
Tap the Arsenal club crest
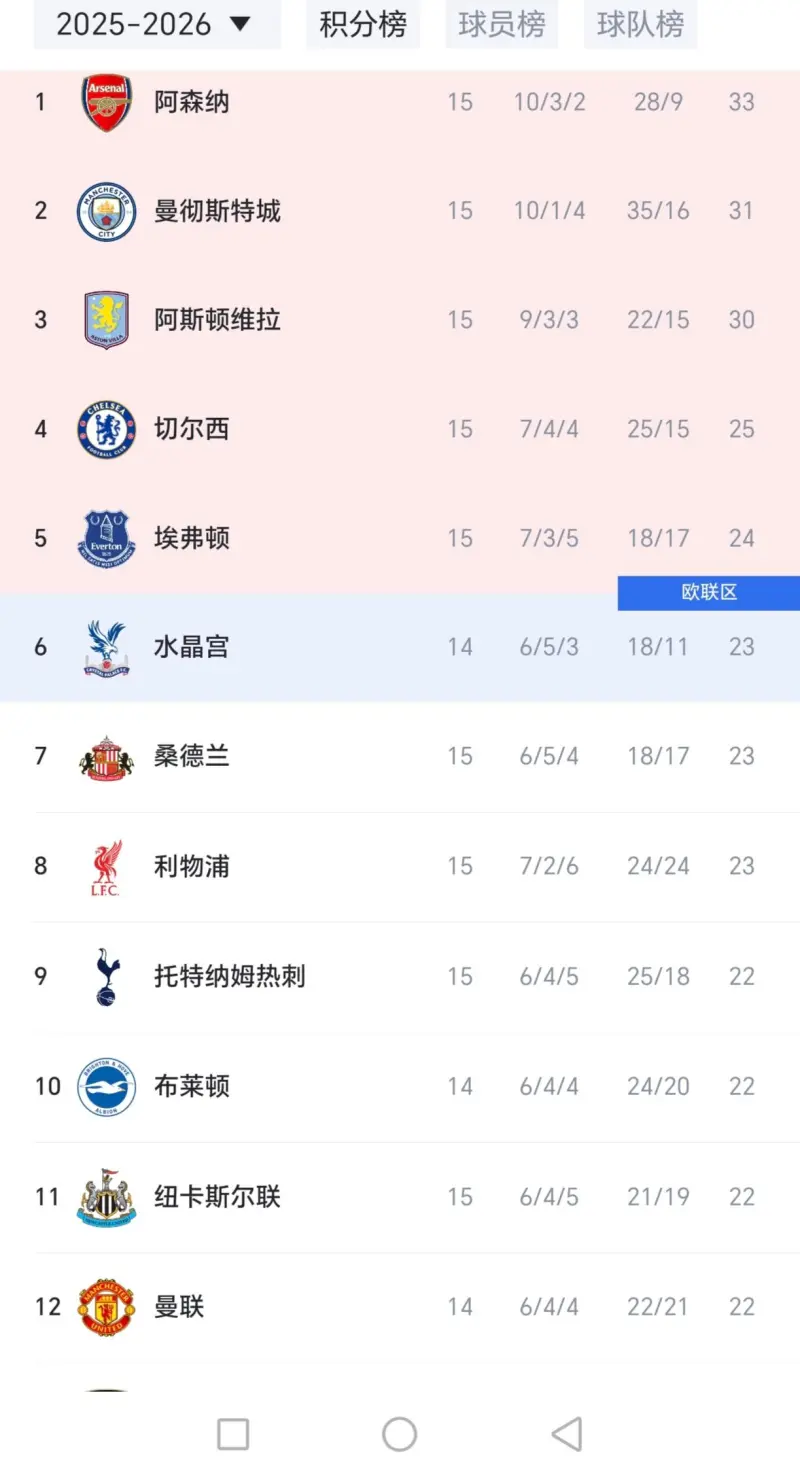107,102
